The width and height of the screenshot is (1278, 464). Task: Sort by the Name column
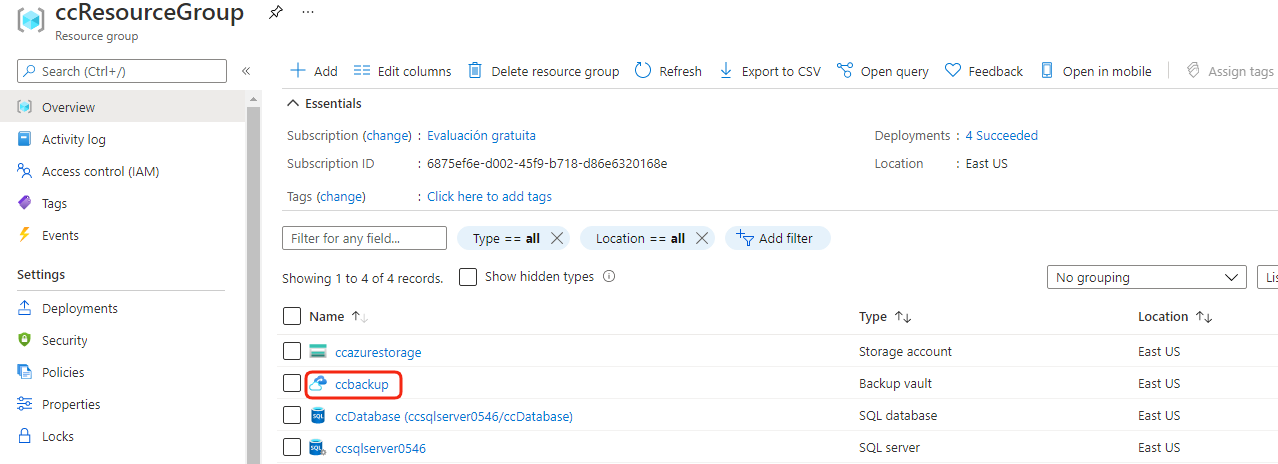point(339,316)
